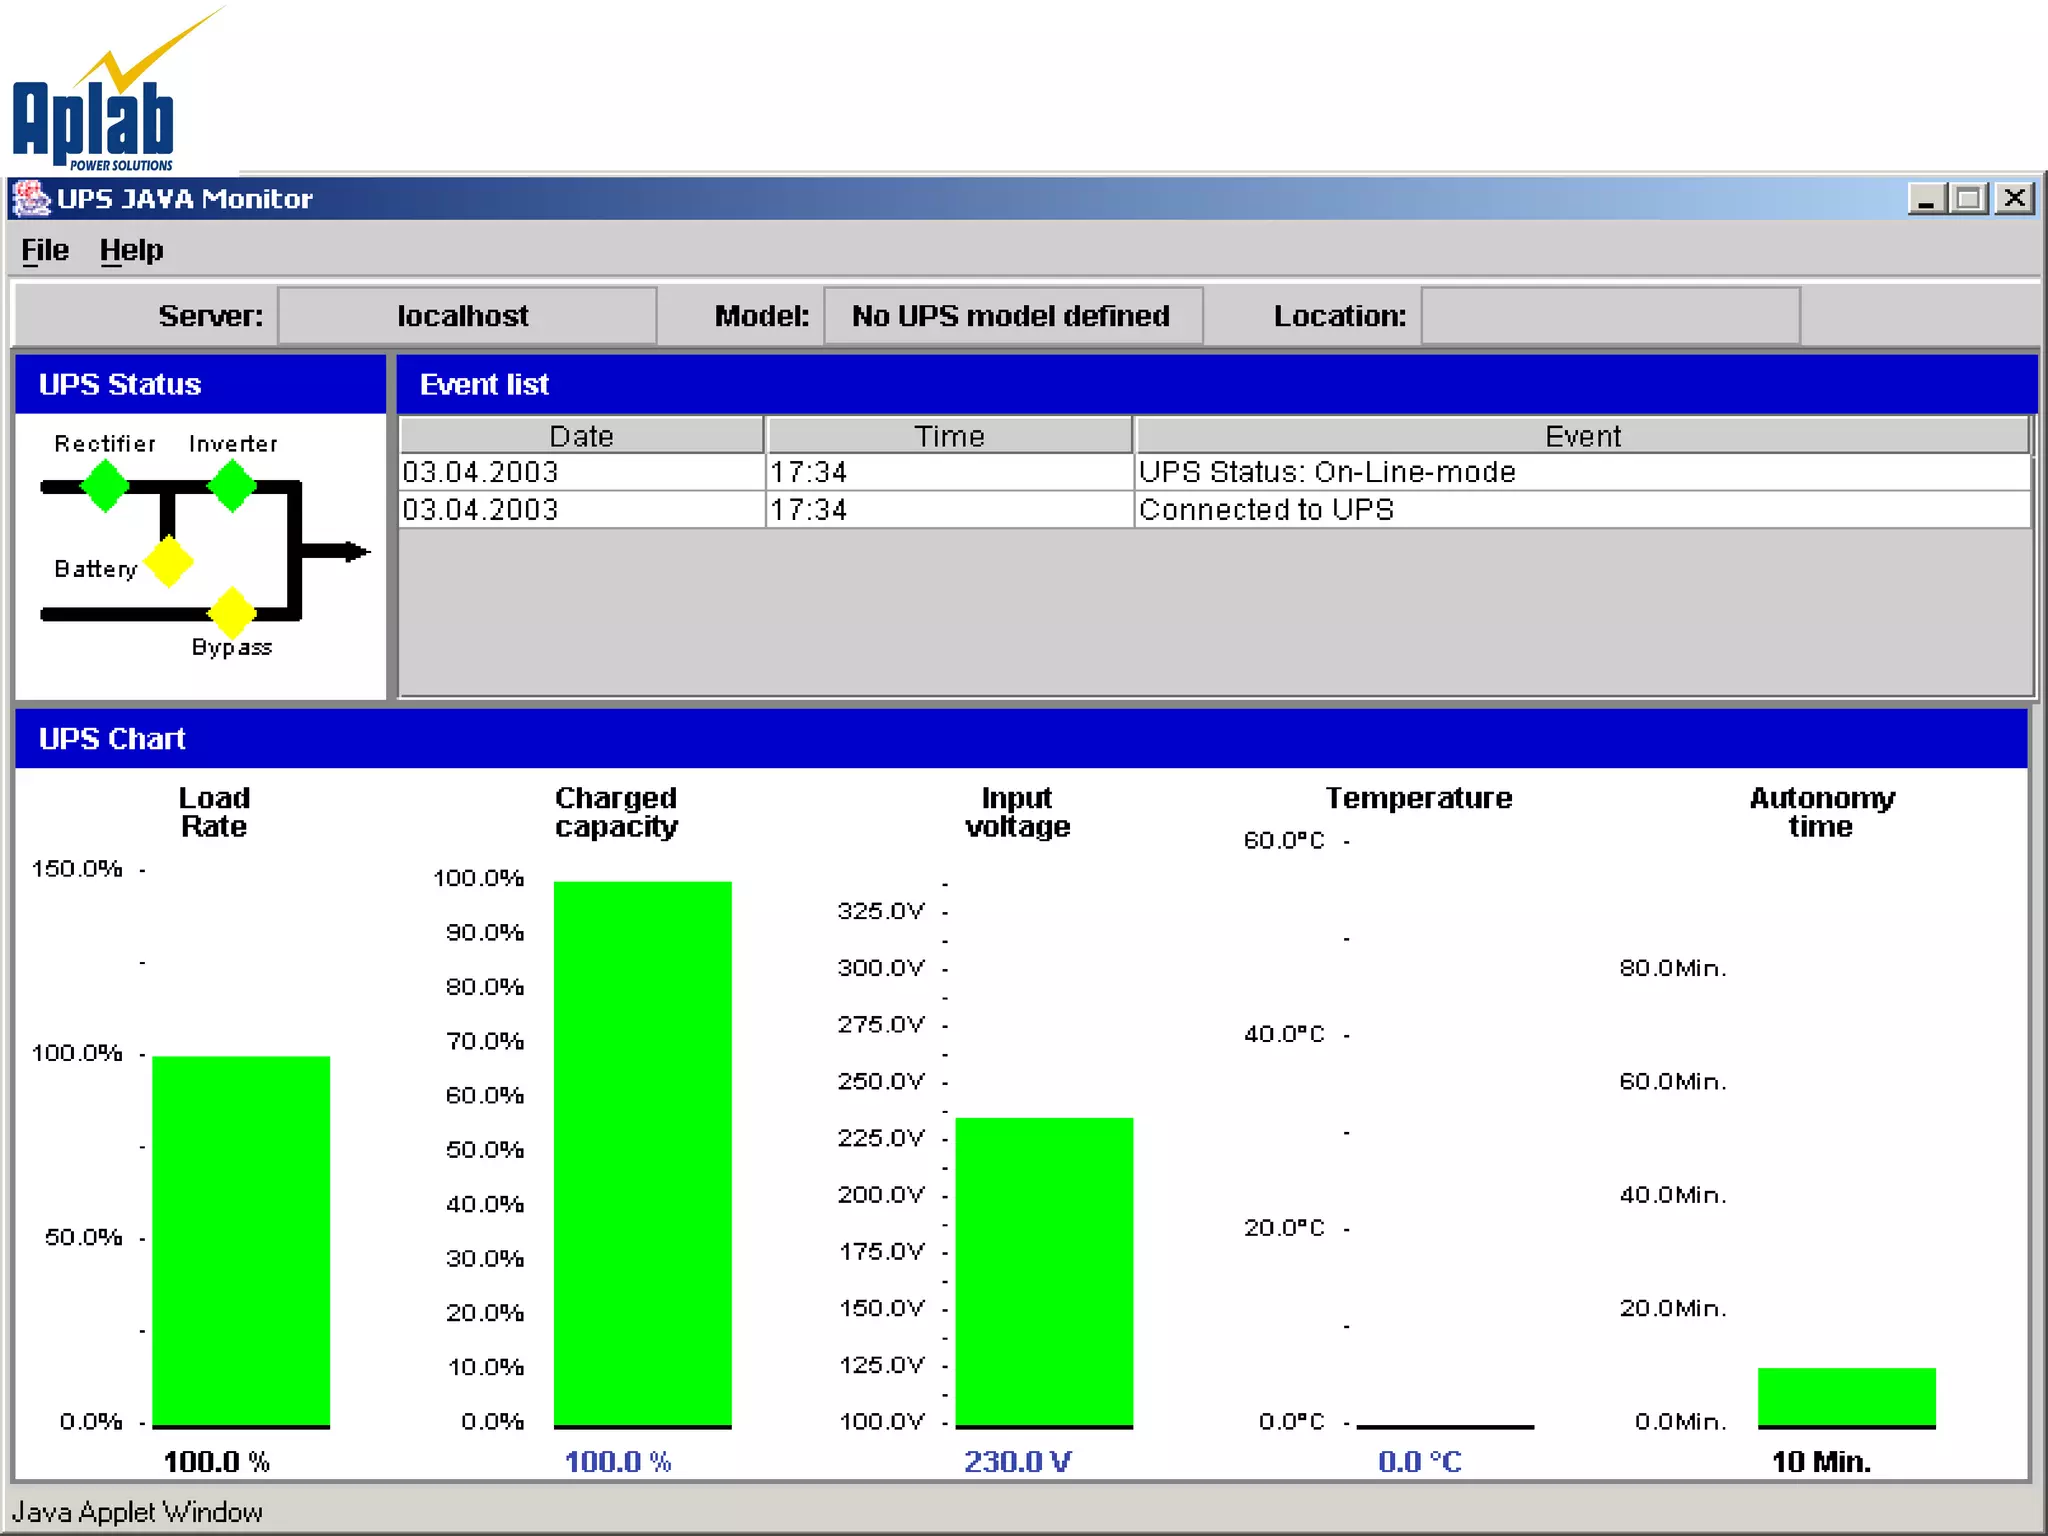The height and width of the screenshot is (1536, 2048).
Task: Click the empty Location field
Action: [1610, 316]
